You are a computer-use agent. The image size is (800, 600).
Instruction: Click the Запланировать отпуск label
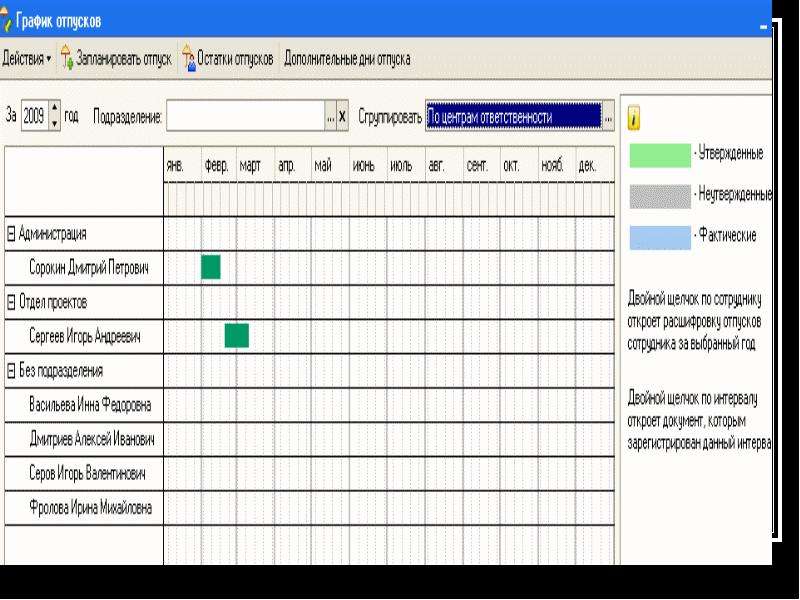[x=123, y=59]
